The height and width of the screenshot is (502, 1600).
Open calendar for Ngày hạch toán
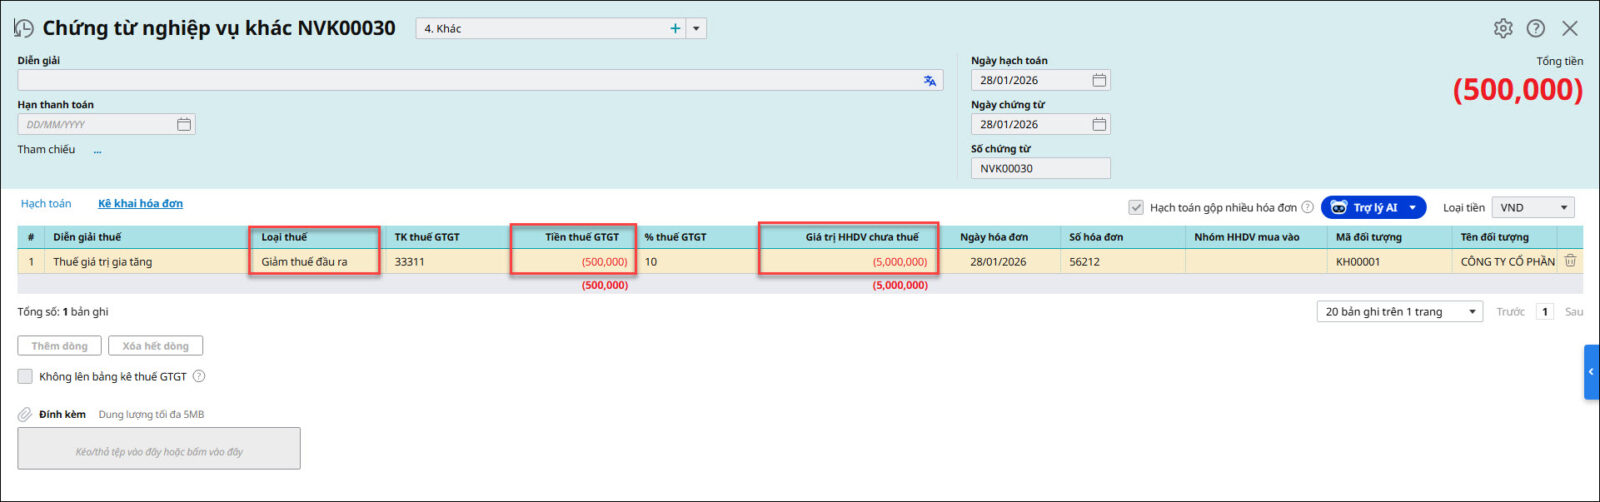pos(1099,81)
